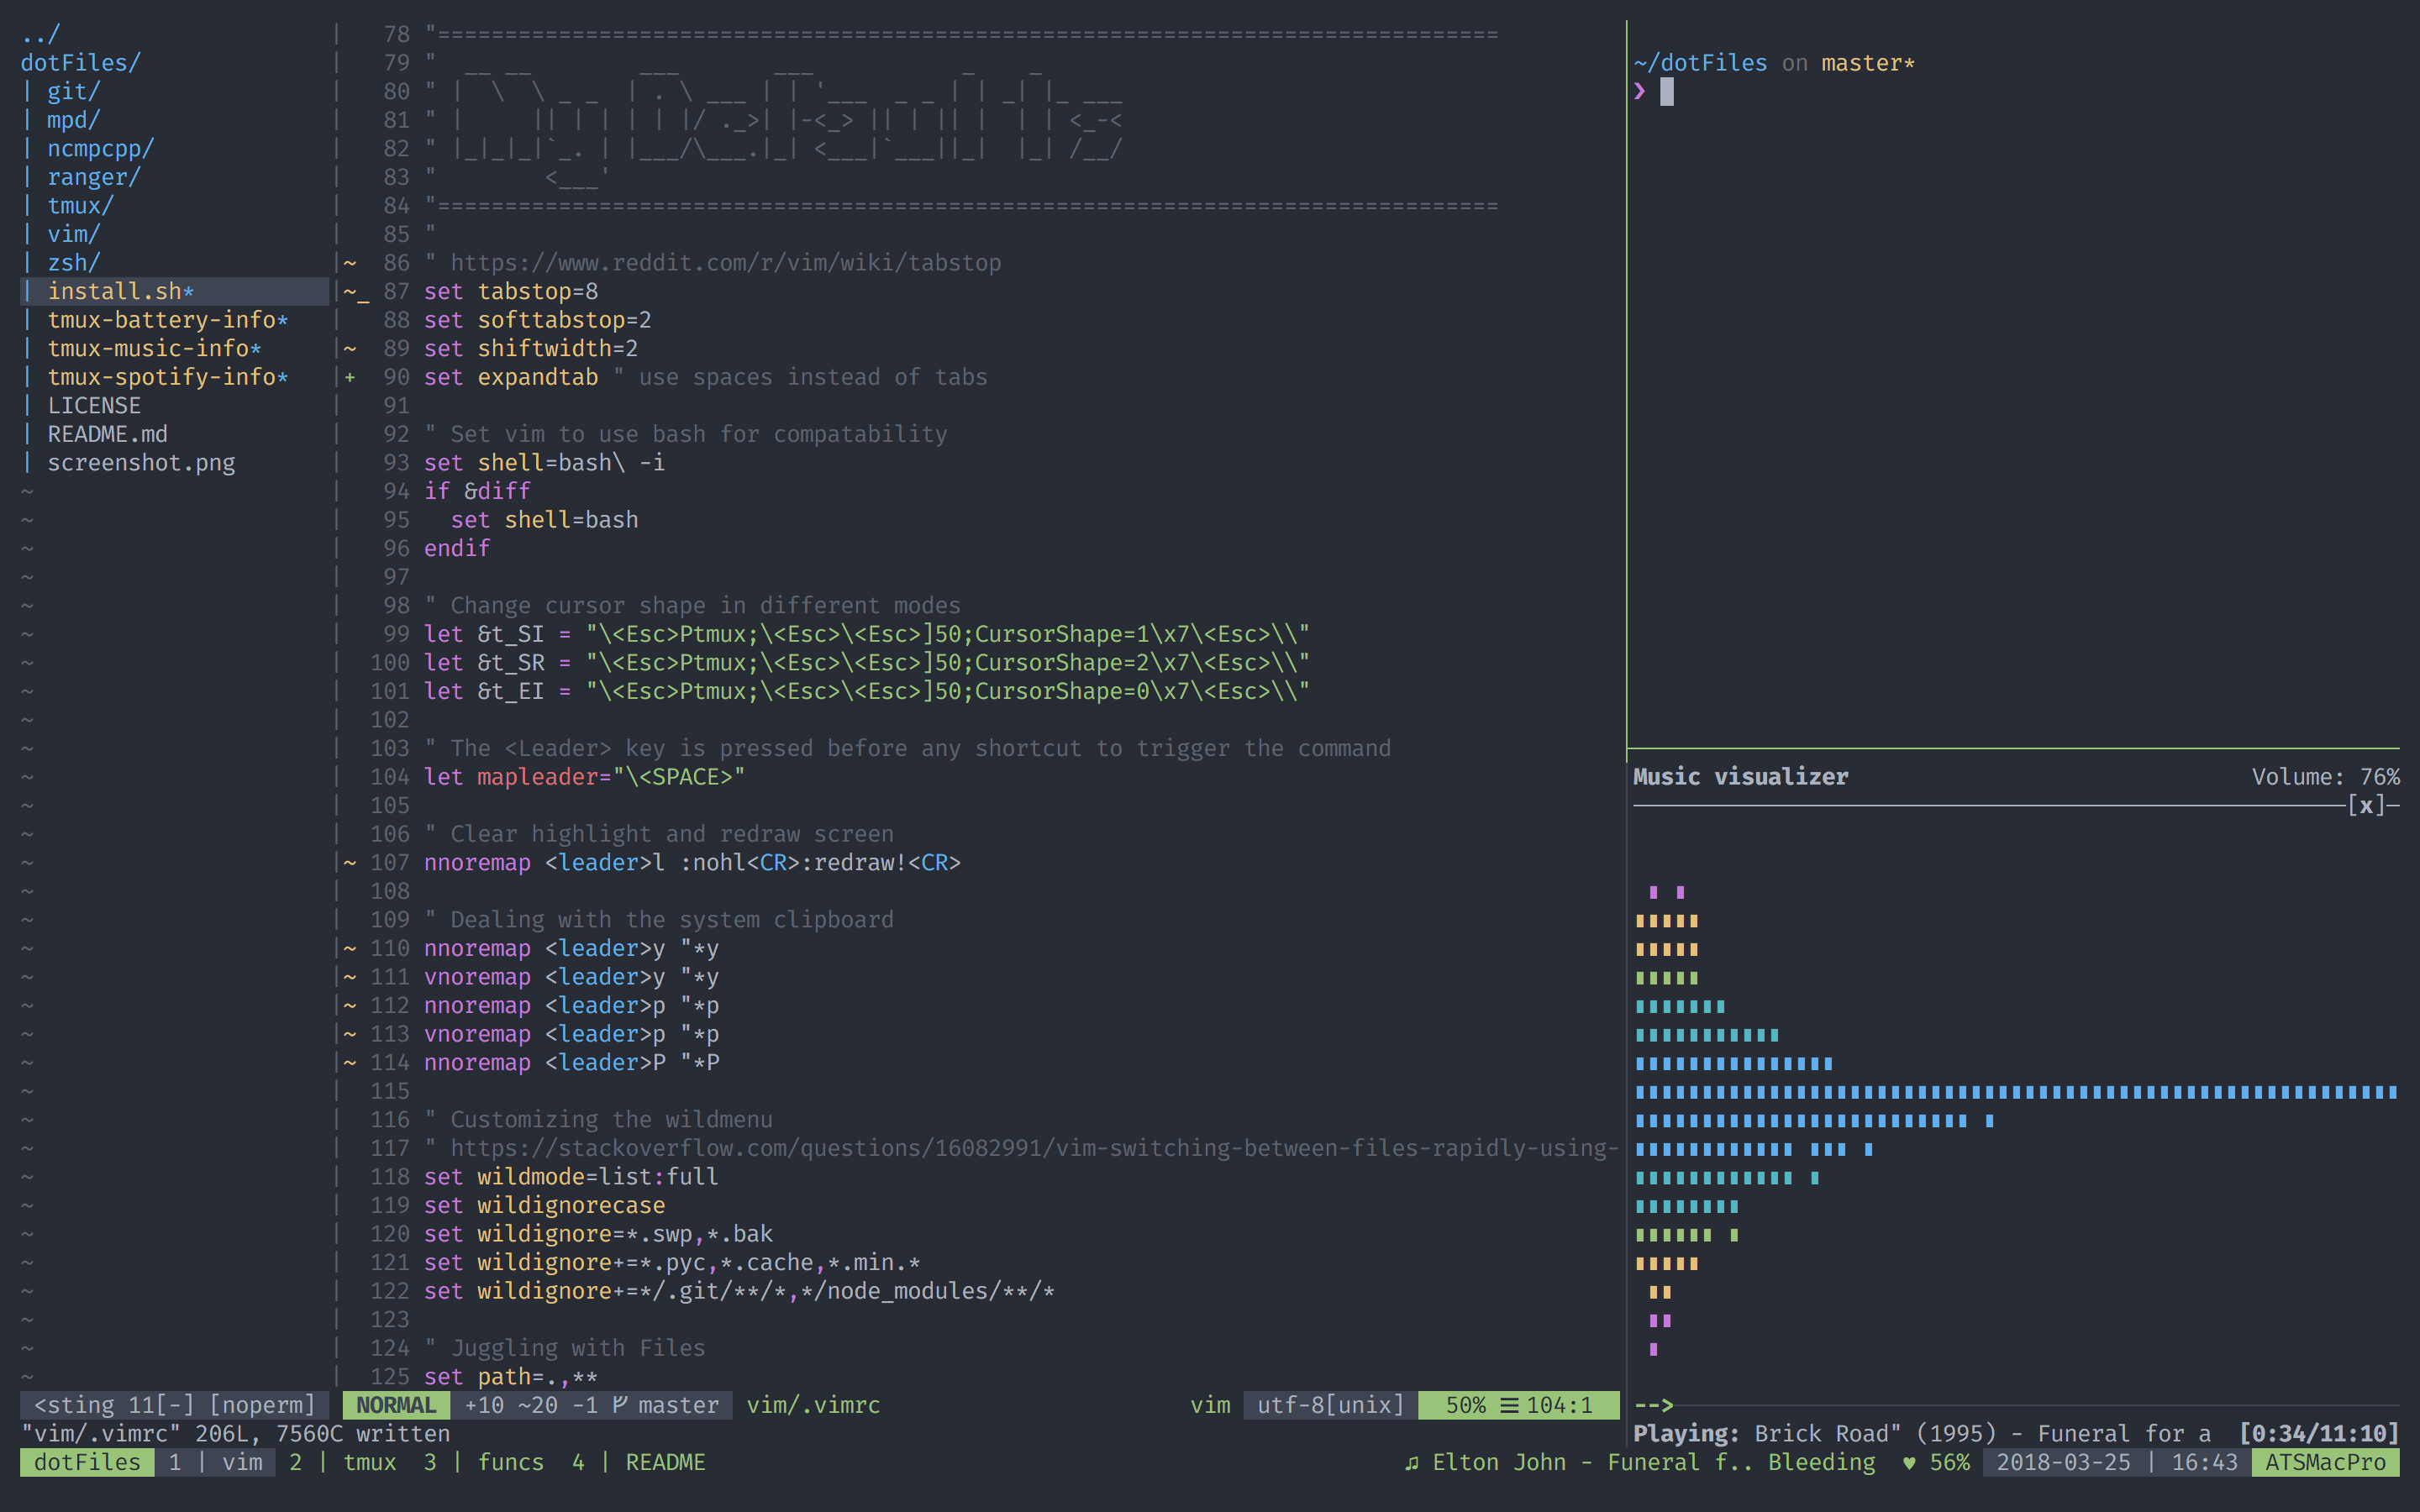The image size is (2420, 1512).
Task: Click the tilde diff sign beside line 107
Action: pyautogui.click(x=350, y=863)
